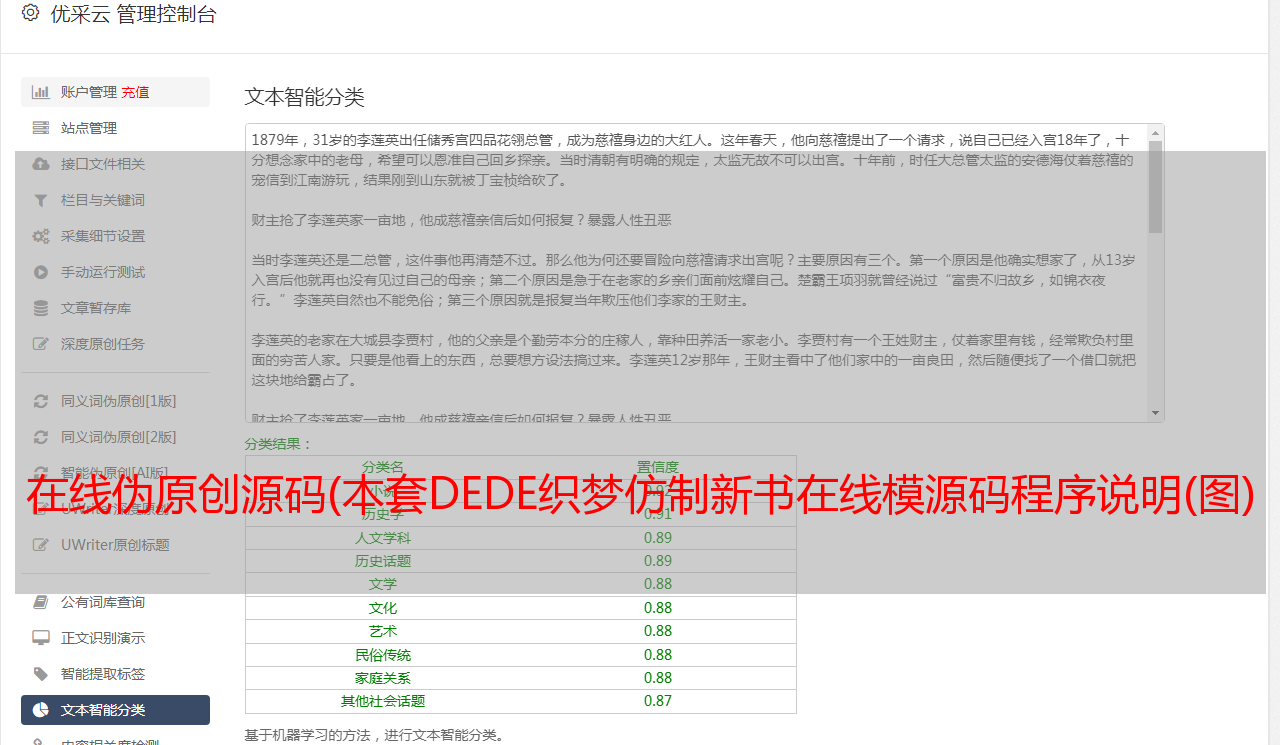
Task: Click the play circle icon for 手动运行测试
Action: (x=40, y=272)
